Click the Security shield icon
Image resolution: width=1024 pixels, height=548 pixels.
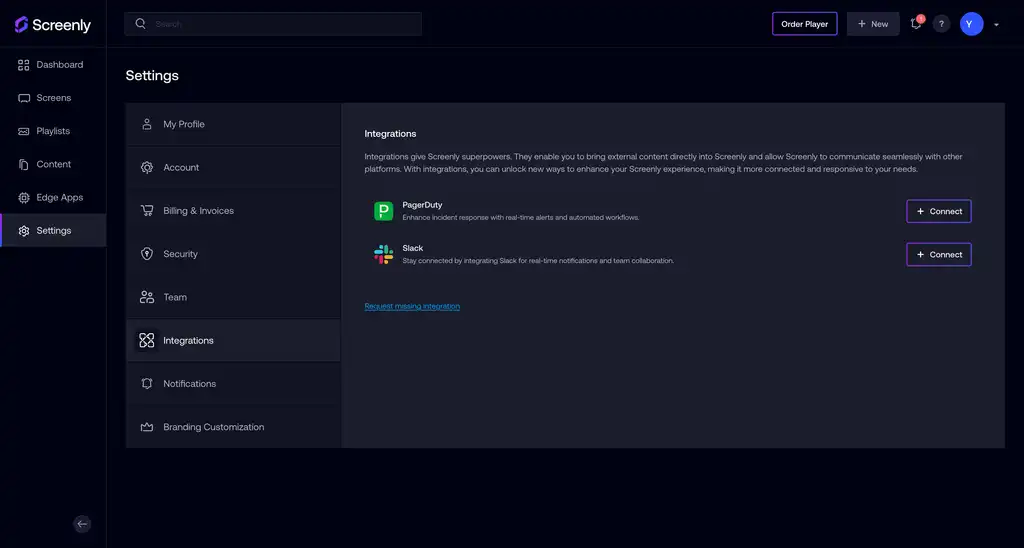pyautogui.click(x=147, y=254)
